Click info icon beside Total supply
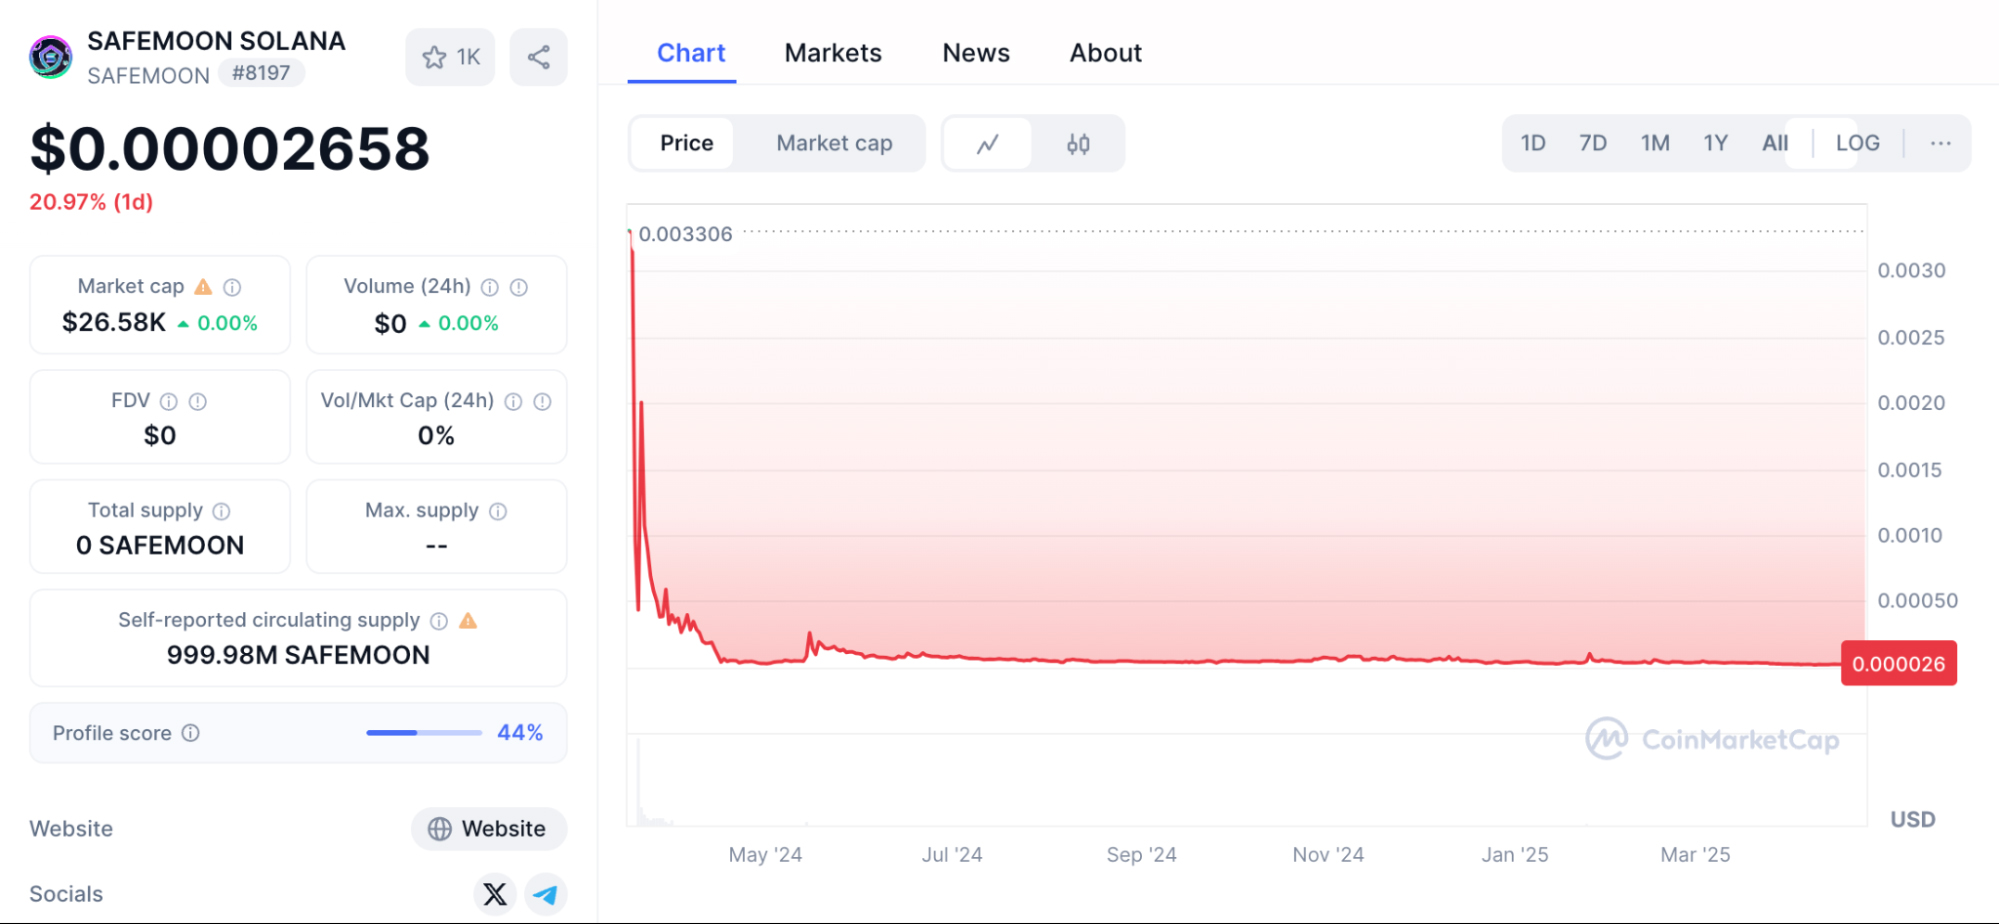The image size is (1999, 924). coord(221,511)
